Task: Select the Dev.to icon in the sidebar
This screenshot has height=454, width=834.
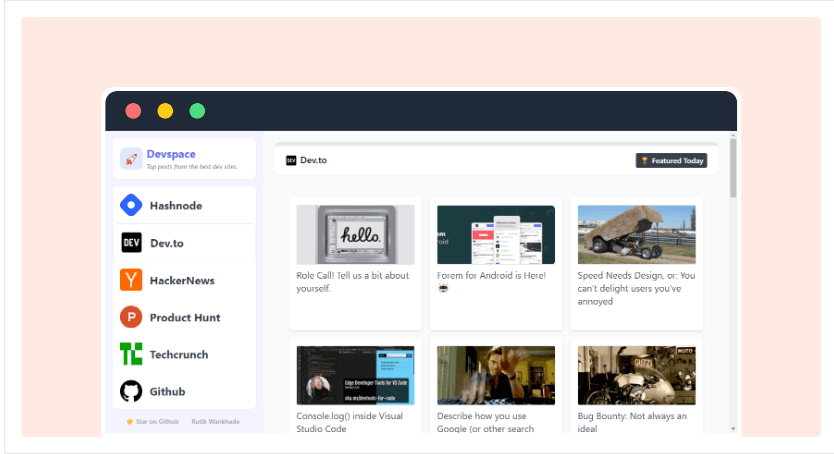Action: tap(131, 243)
